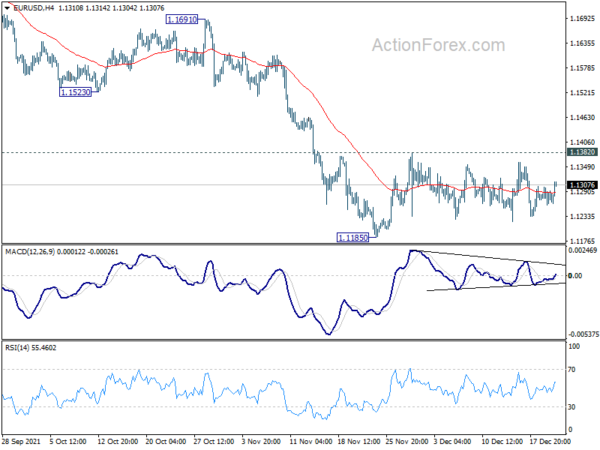This screenshot has width=600, height=450.
Task: Open the chart dropdown arrow beside EURUSD,H4
Action: 7,8
